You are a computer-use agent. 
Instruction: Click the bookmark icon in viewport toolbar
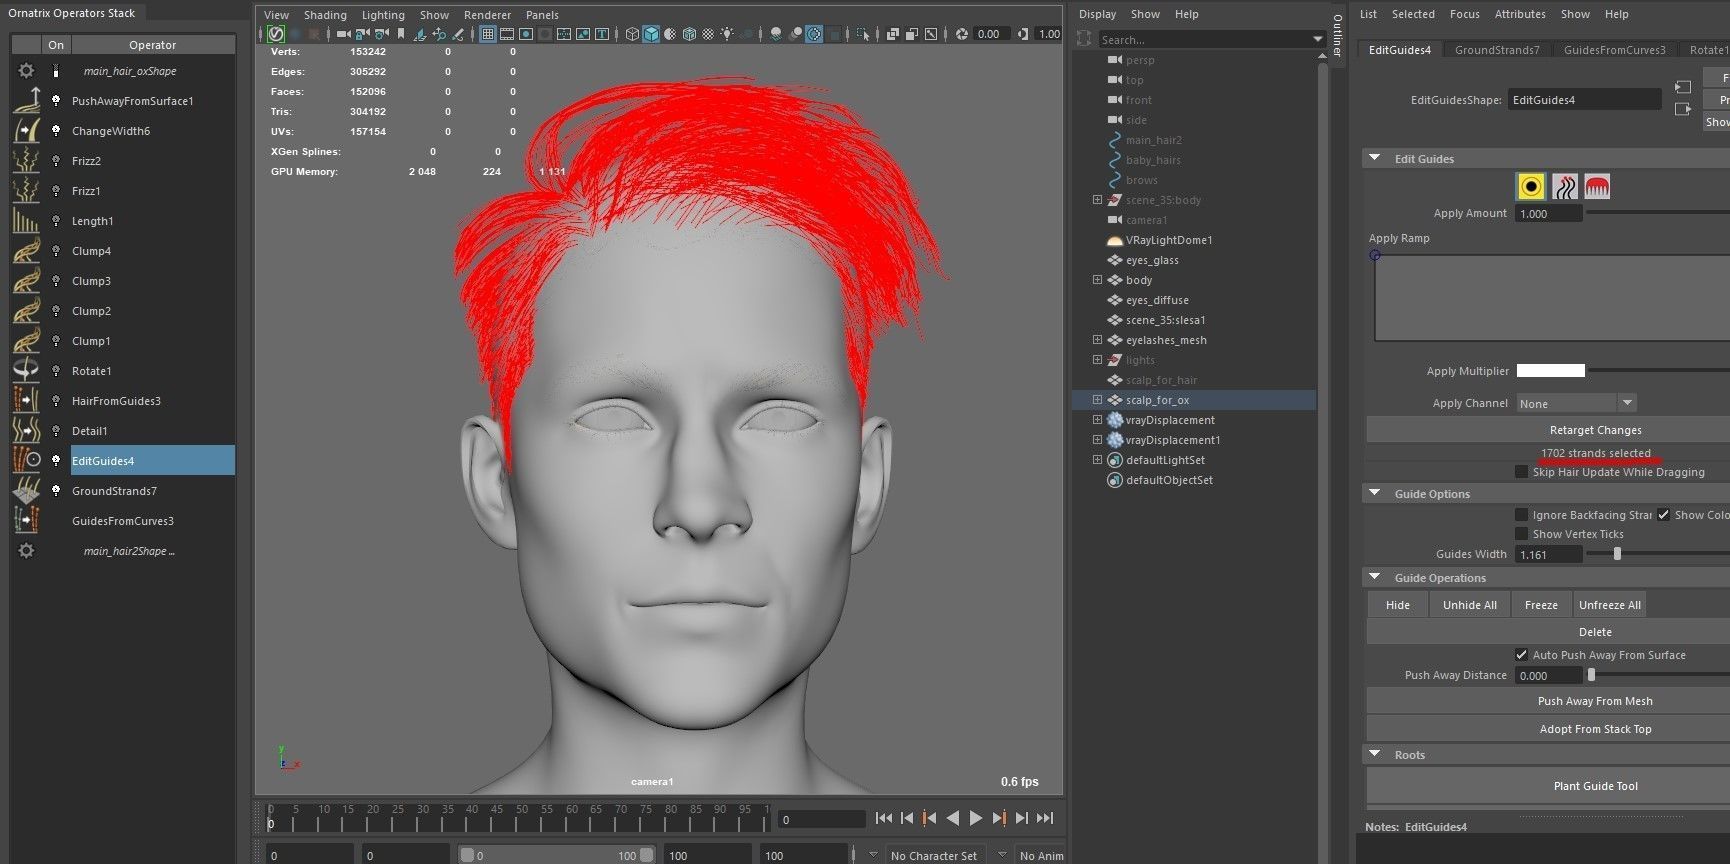tap(401, 34)
